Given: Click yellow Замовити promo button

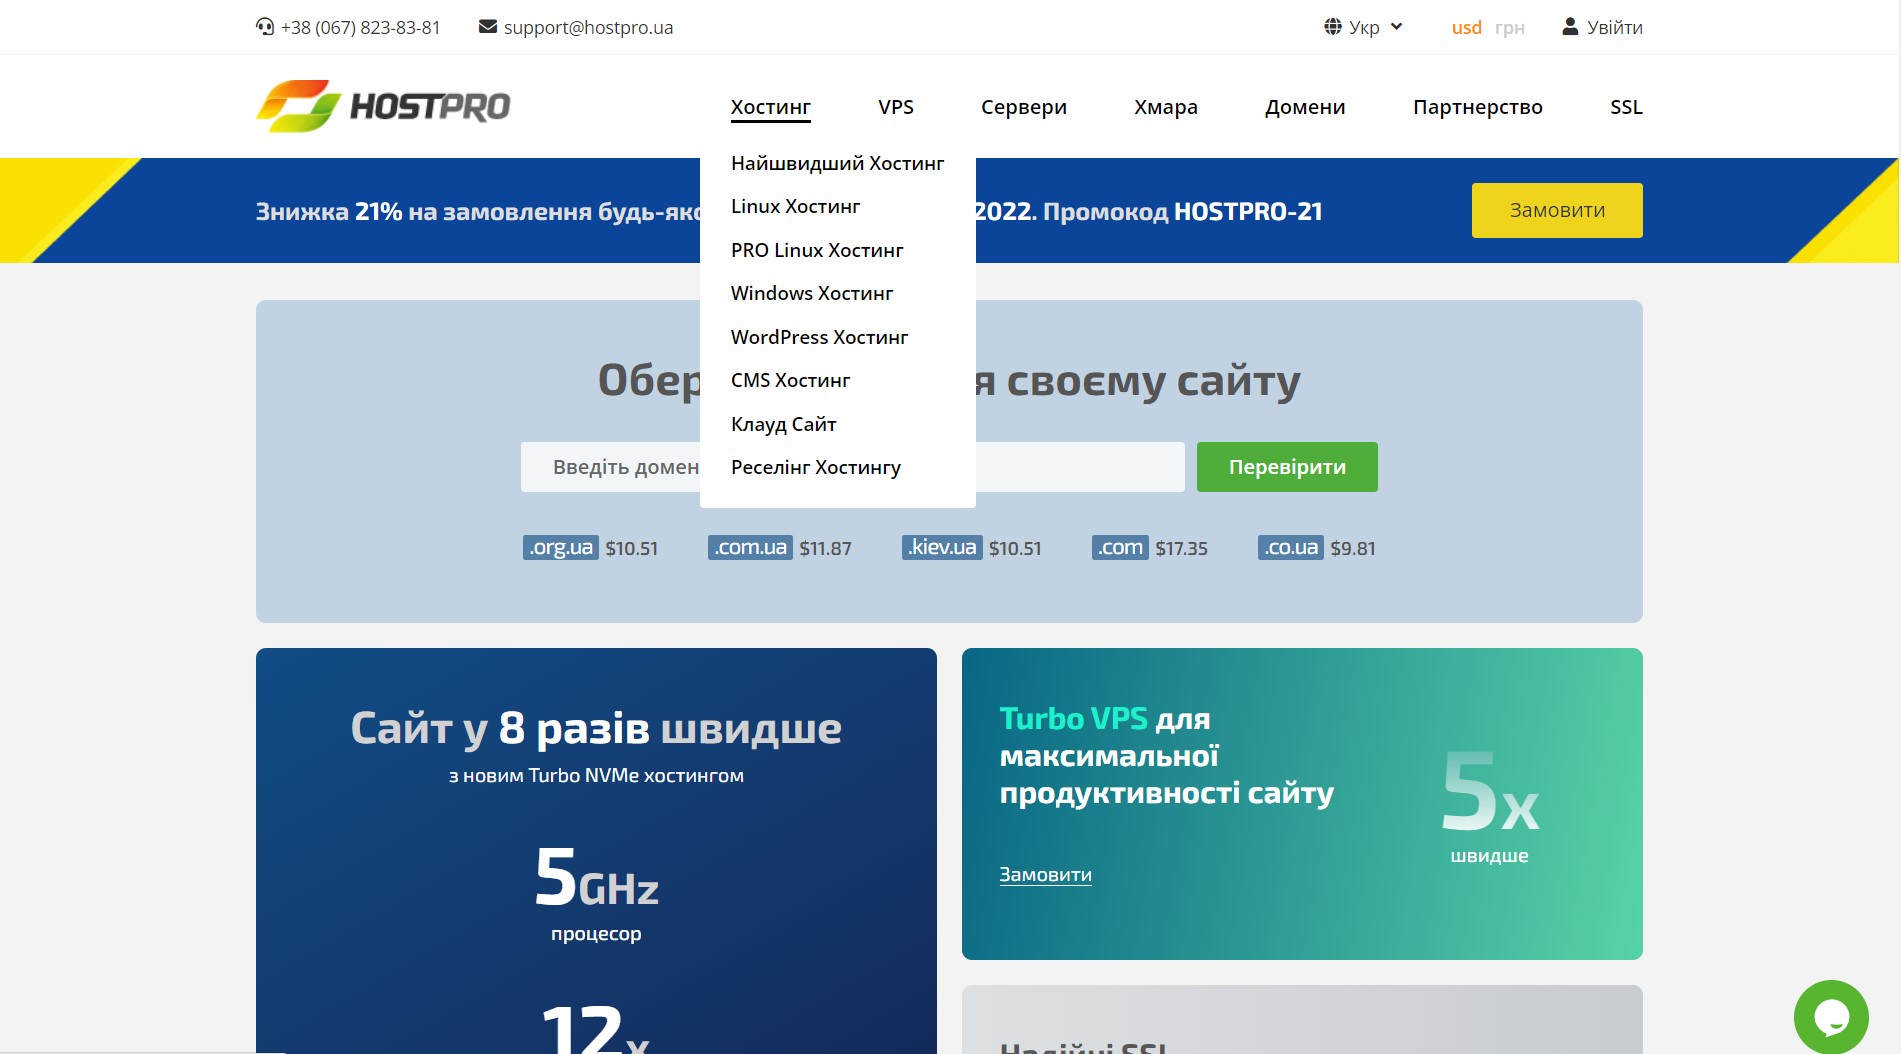Looking at the screenshot, I should pyautogui.click(x=1556, y=210).
